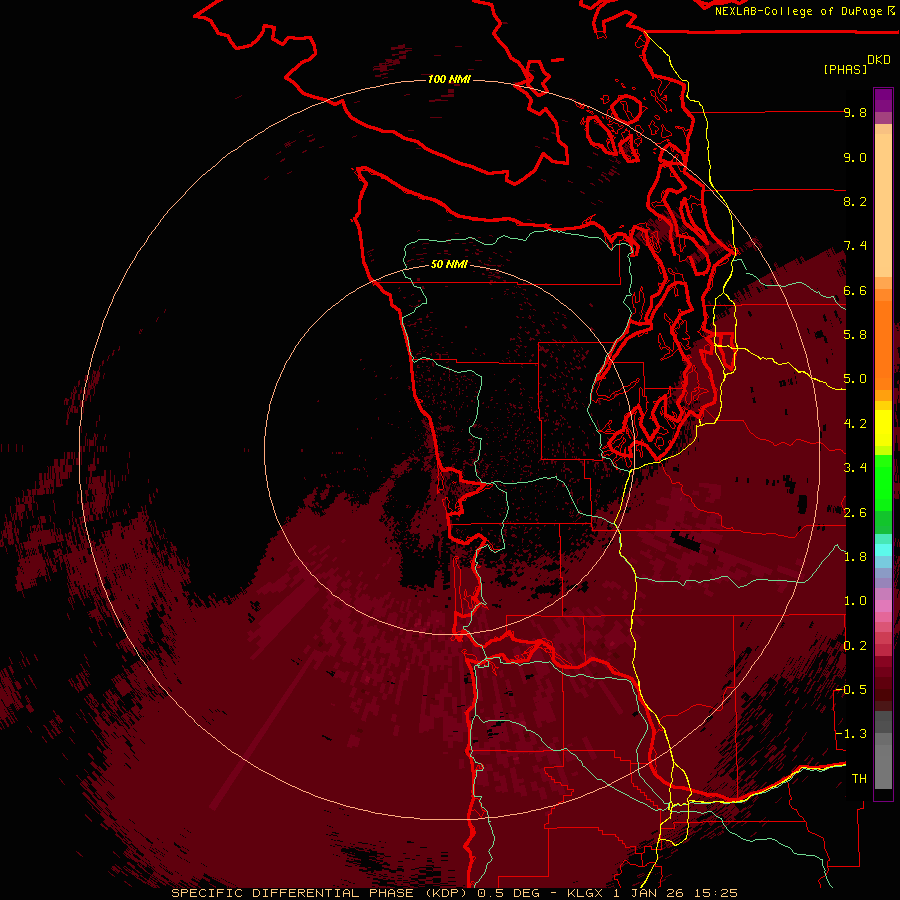
Task: Pick the pink segment of color bar
Action: 883,606
